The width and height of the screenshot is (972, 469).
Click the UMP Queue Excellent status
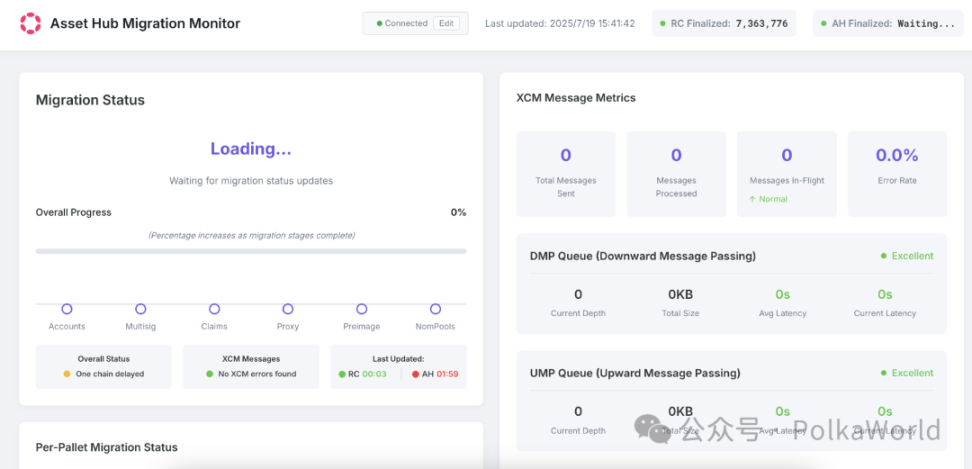coord(907,373)
